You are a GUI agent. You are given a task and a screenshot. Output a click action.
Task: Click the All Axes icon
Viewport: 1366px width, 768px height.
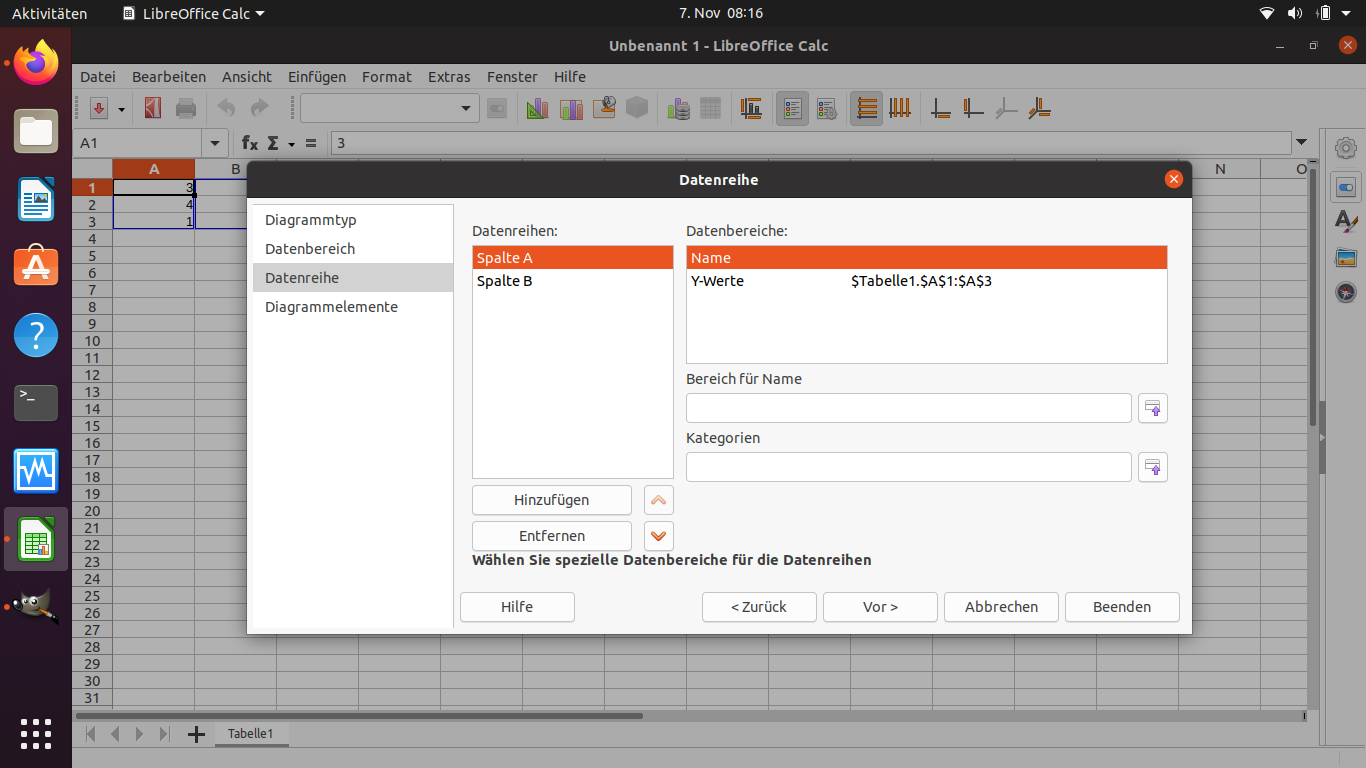pos(1040,108)
